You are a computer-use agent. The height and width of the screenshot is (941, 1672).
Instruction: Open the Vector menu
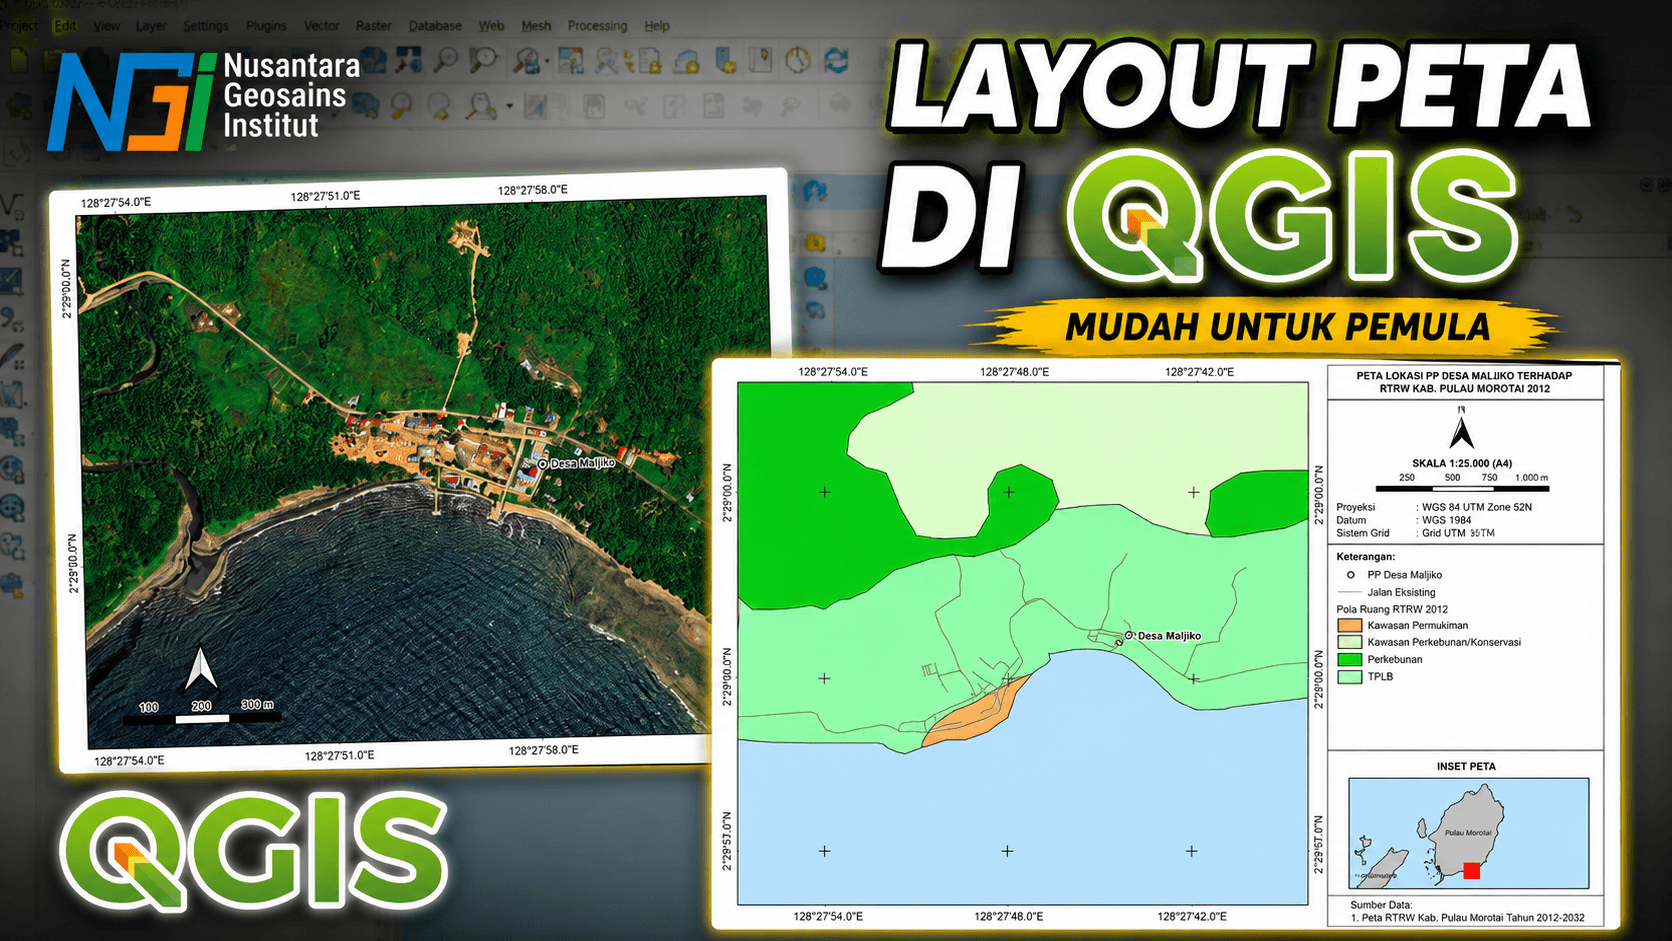coord(321,25)
